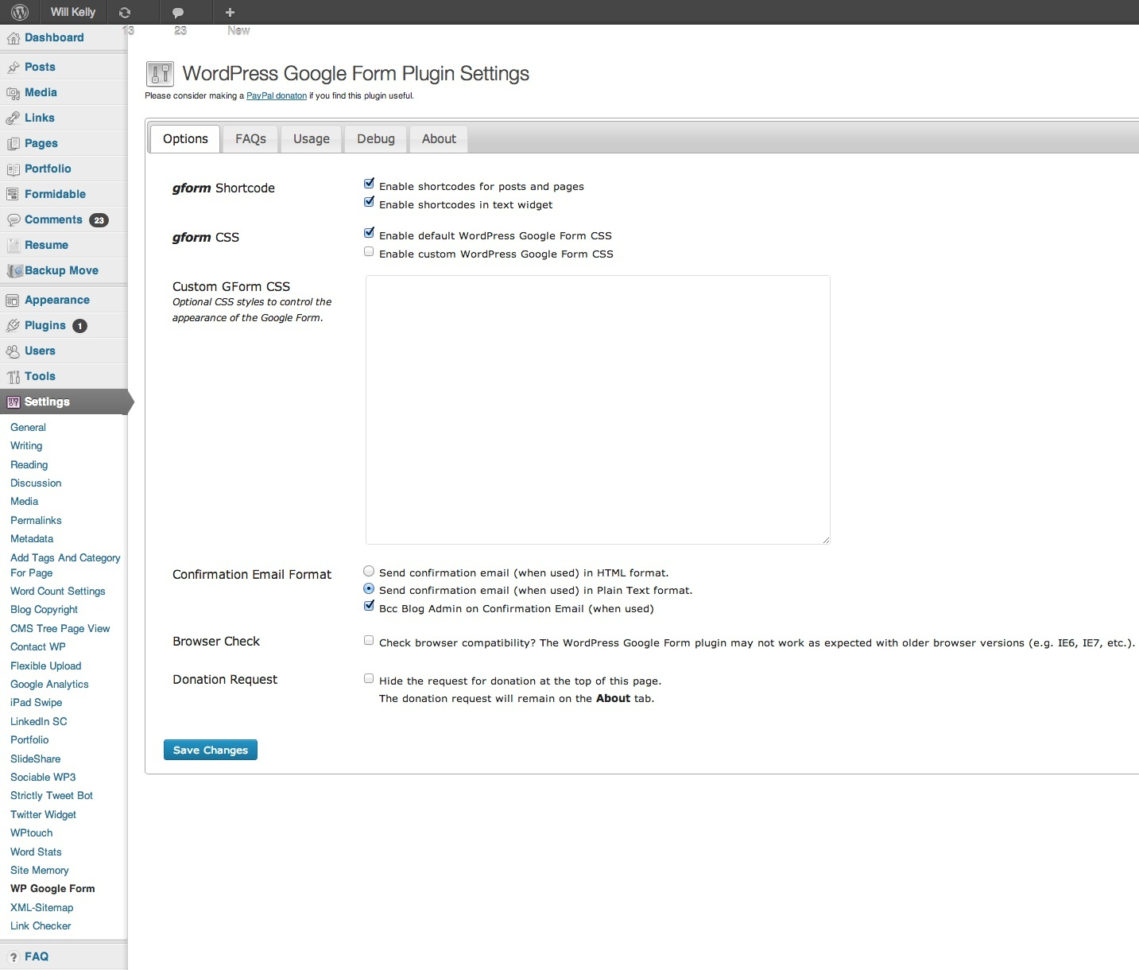The width and height of the screenshot is (1139, 970).
Task: Click inside the Custom GForm CSS text area
Action: coord(597,410)
